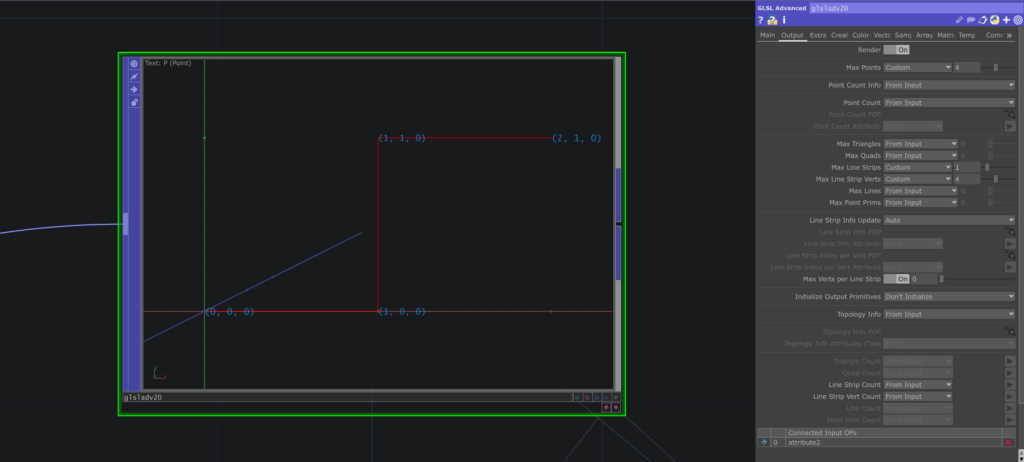Jump to attribute2 input via arrow icon
Image resolution: width=1024 pixels, height=462 pixels.
tap(764, 442)
